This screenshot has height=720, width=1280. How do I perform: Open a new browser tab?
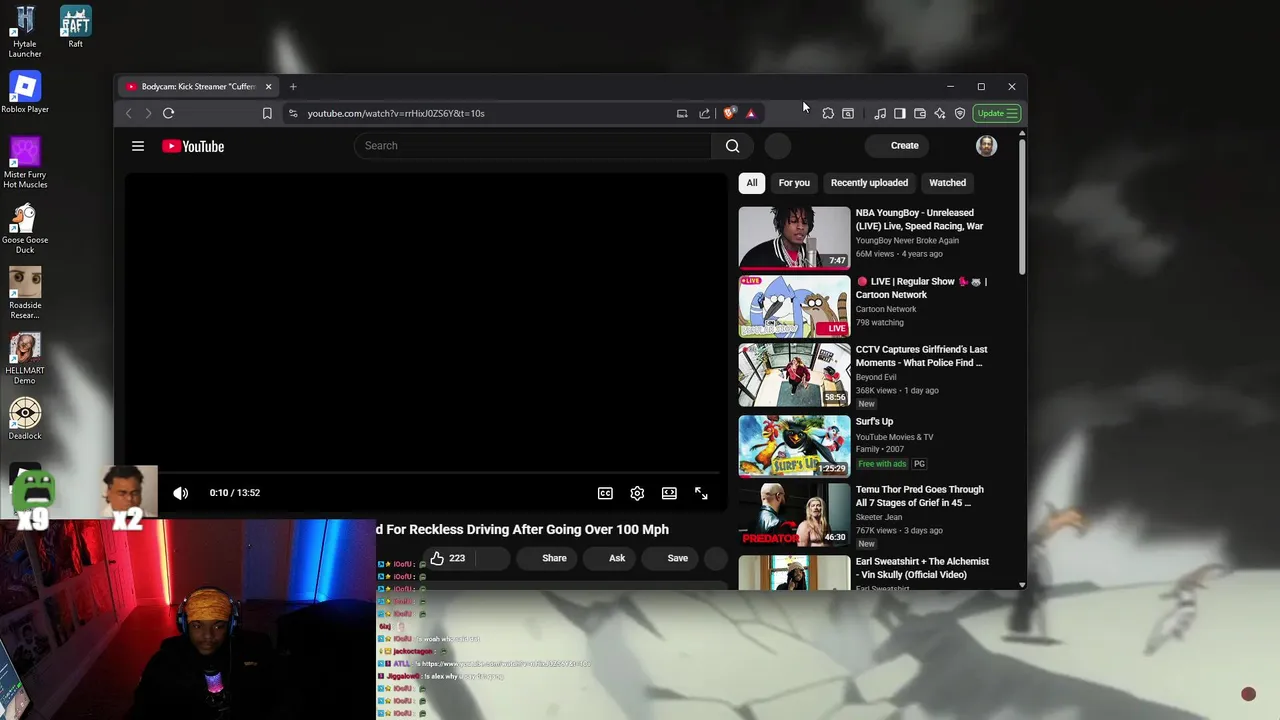[x=293, y=87]
